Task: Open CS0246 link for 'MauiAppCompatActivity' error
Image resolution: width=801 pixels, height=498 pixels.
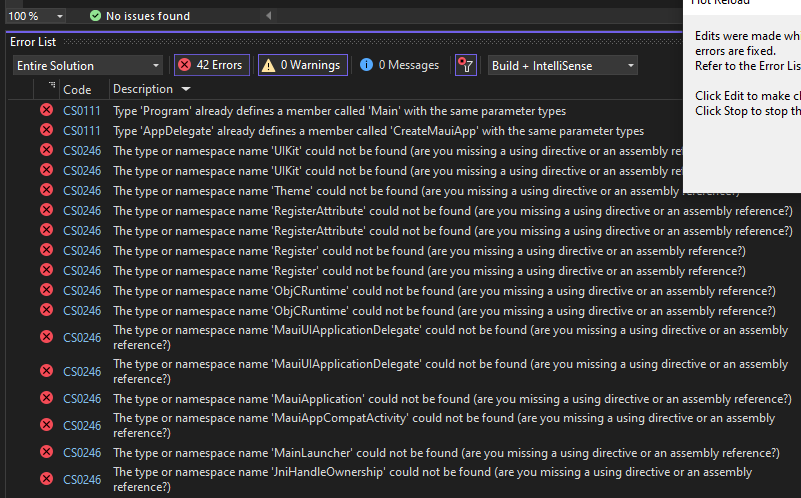Action: pos(82,425)
